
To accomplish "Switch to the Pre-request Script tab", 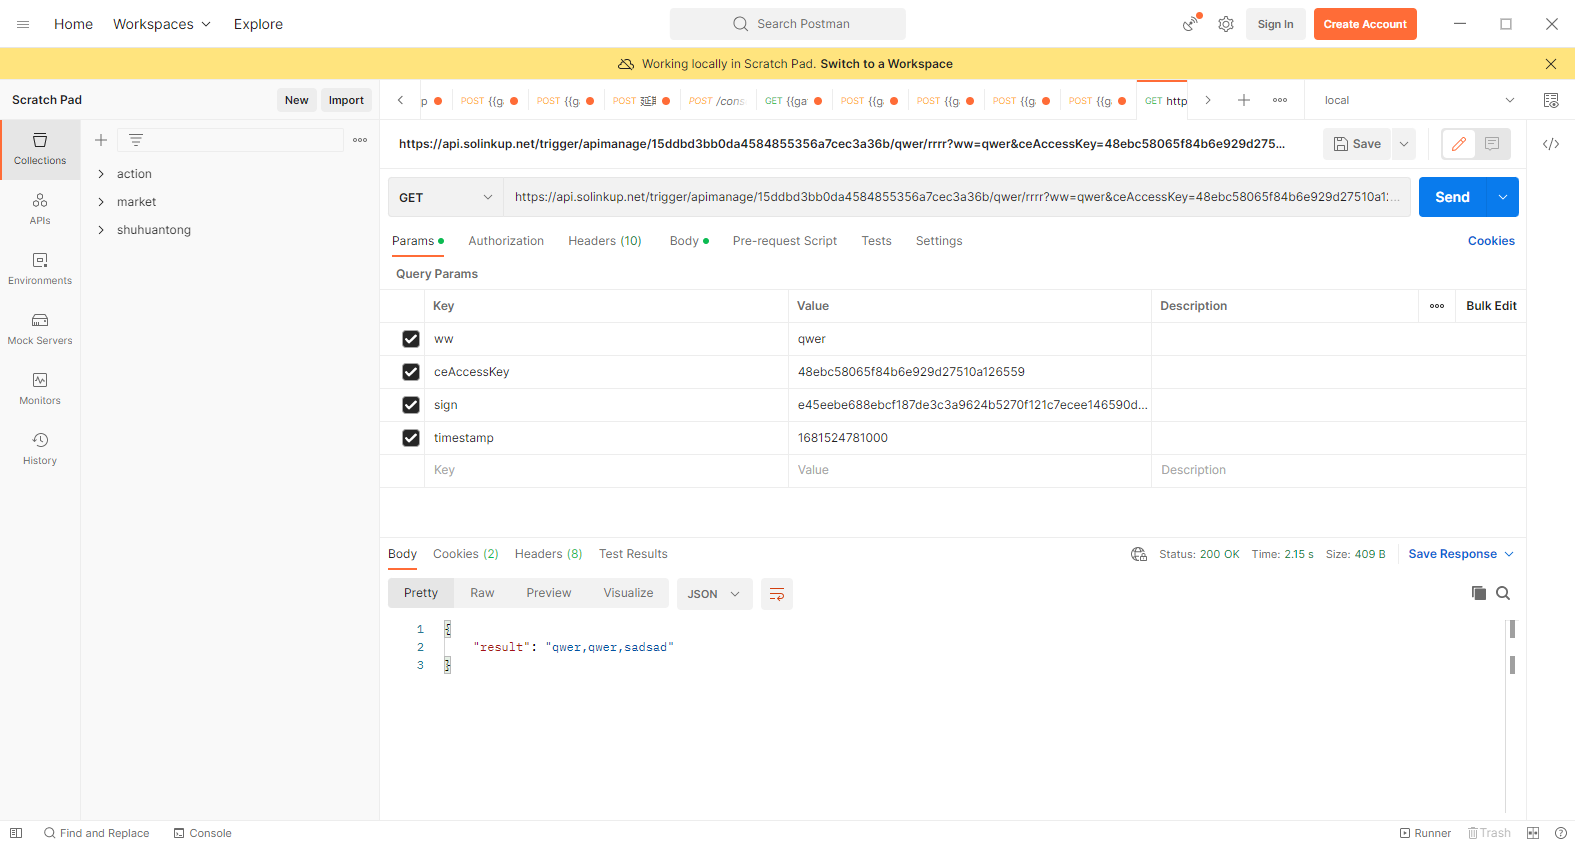I will (x=785, y=241).
